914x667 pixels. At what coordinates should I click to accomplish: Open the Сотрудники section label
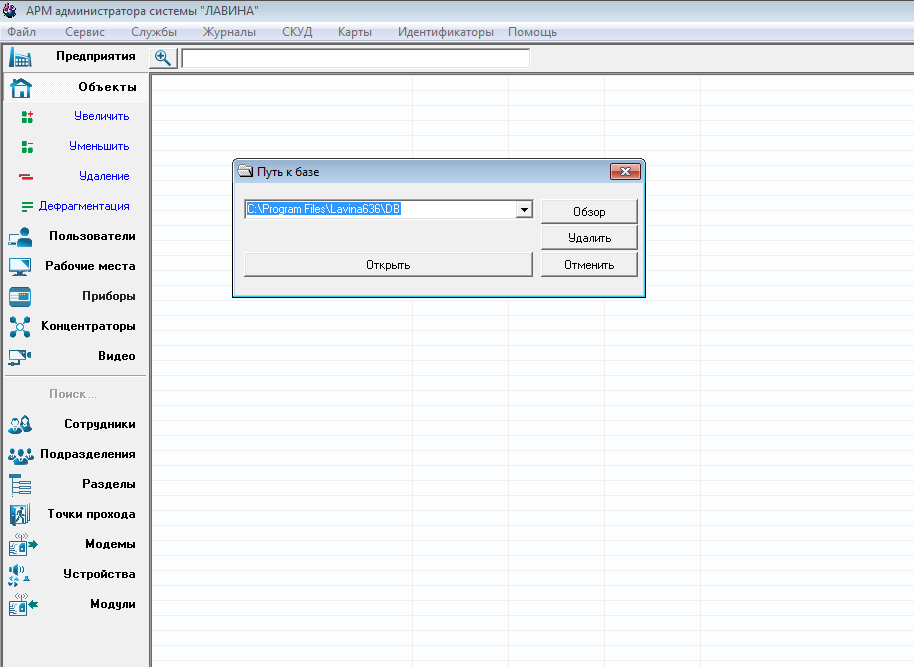[100, 424]
